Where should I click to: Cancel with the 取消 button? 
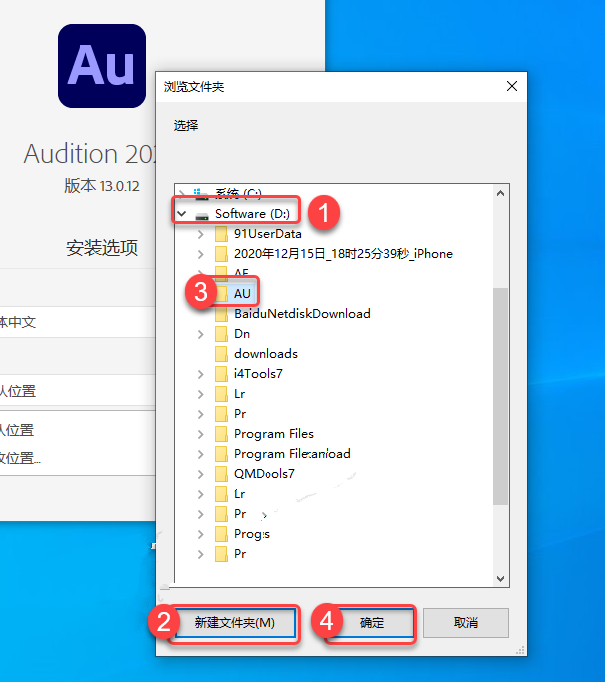[465, 623]
